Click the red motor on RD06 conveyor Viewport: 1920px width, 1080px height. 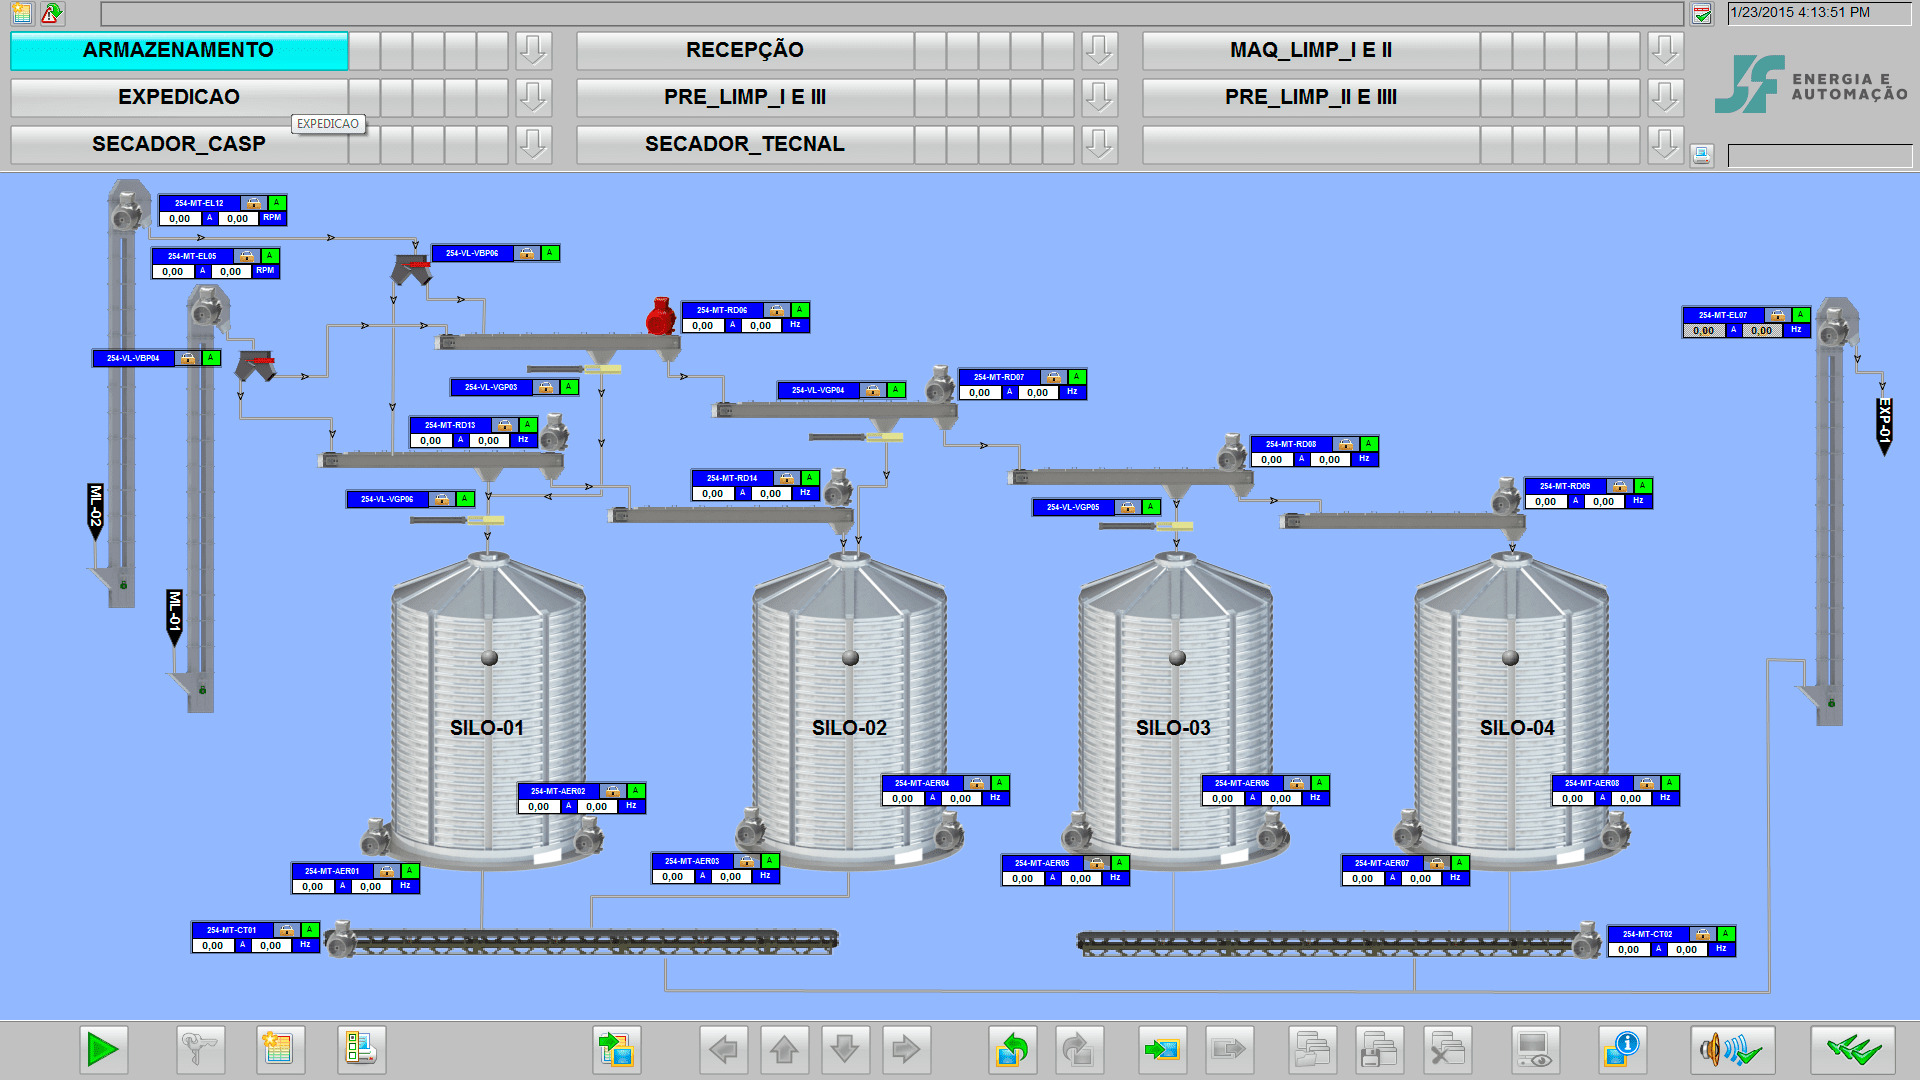click(x=660, y=316)
